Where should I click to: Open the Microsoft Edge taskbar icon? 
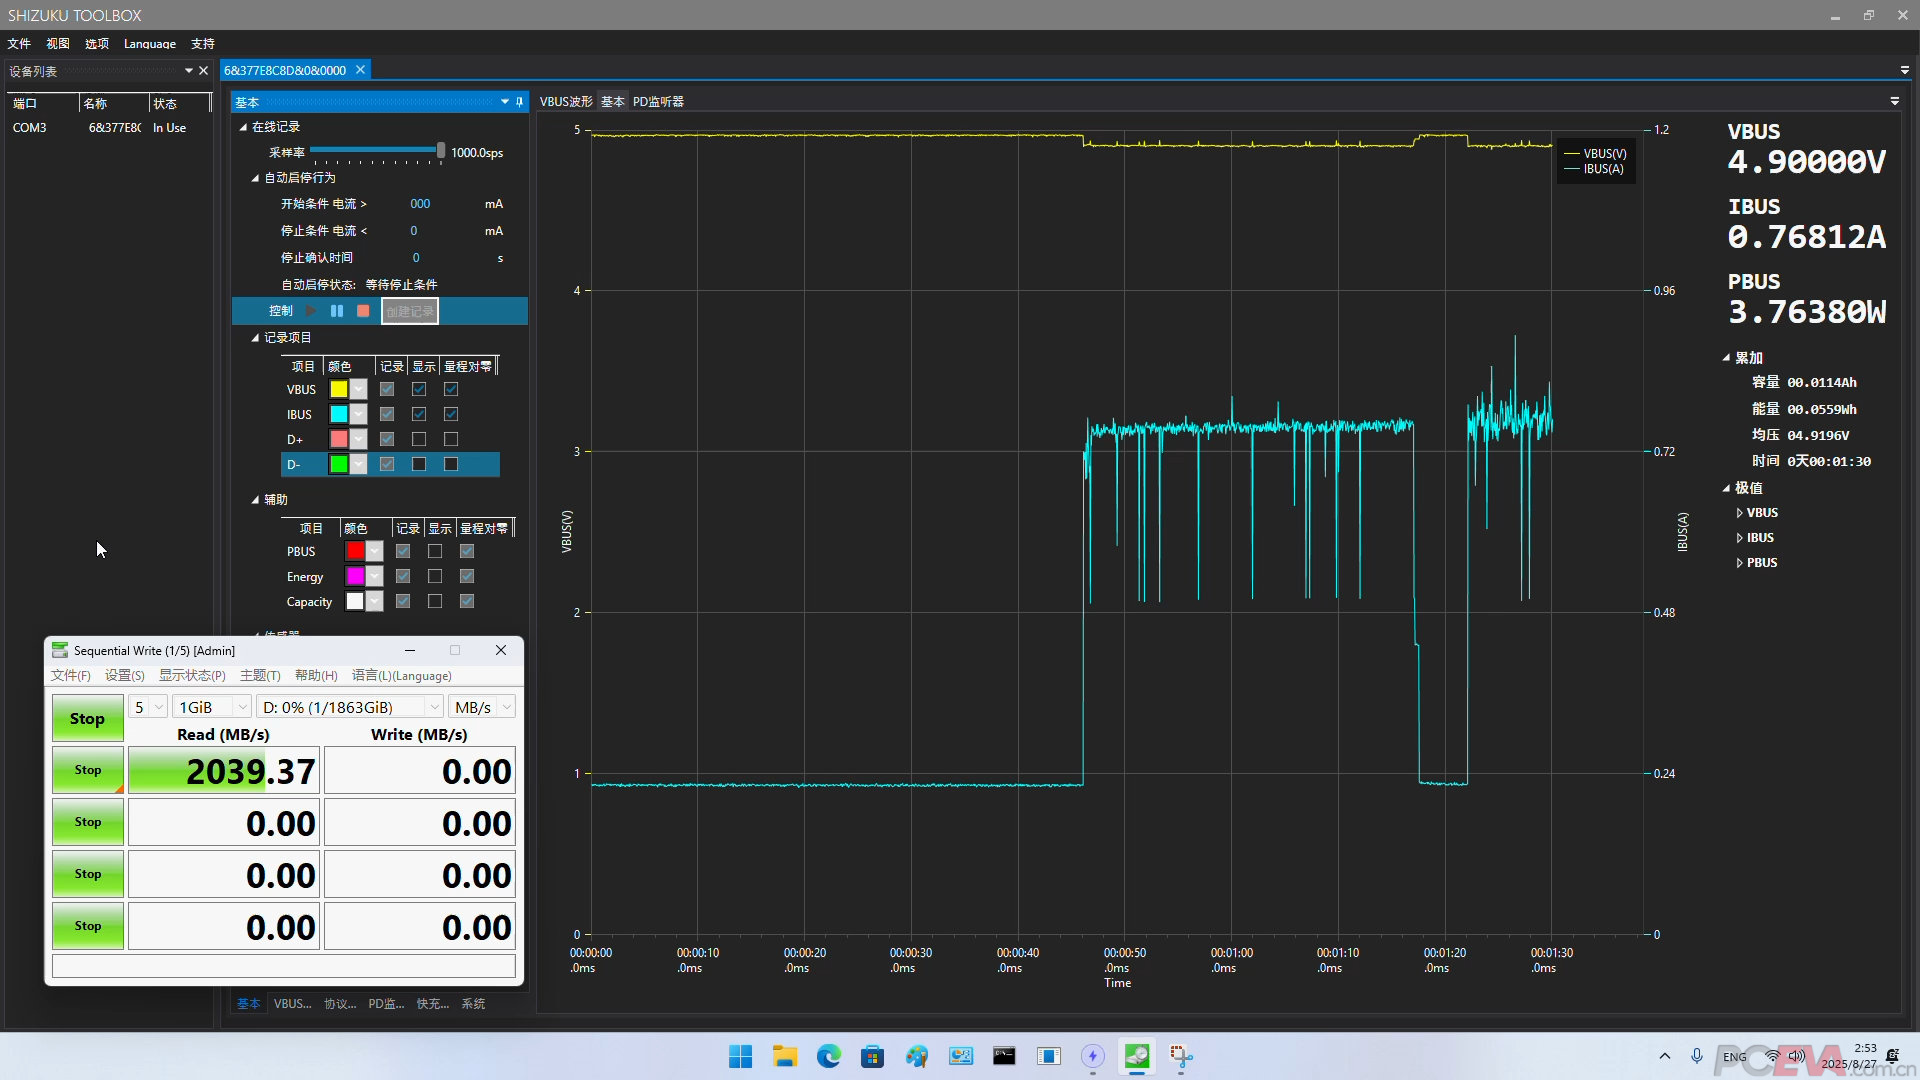(828, 1056)
